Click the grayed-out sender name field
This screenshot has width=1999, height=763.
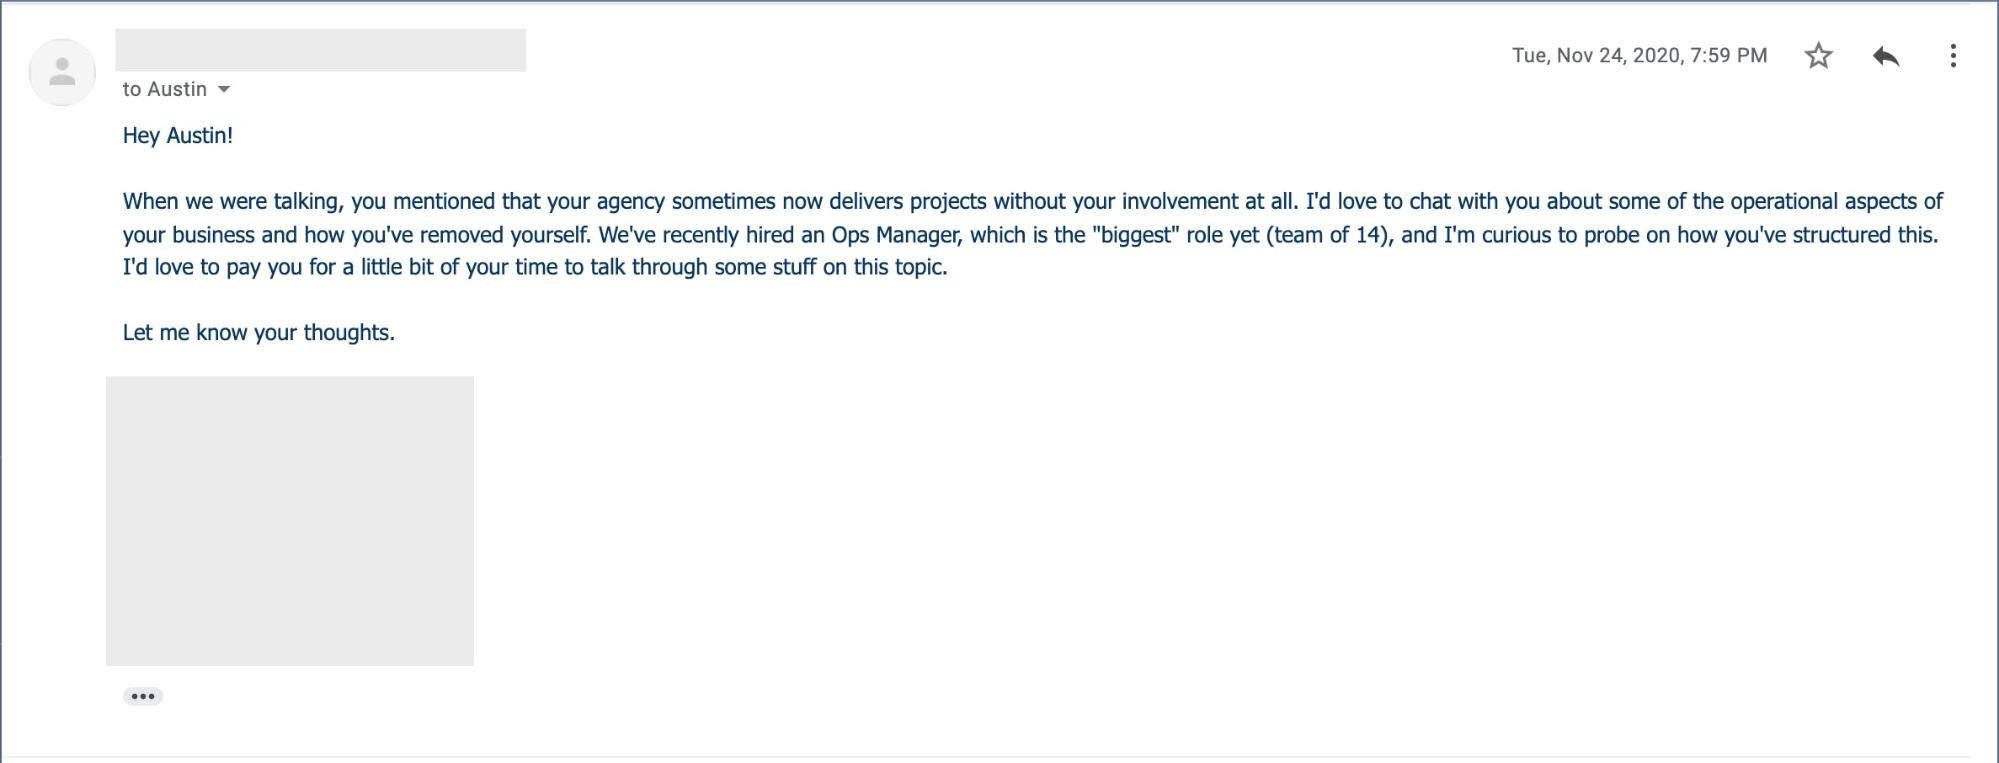(x=320, y=50)
